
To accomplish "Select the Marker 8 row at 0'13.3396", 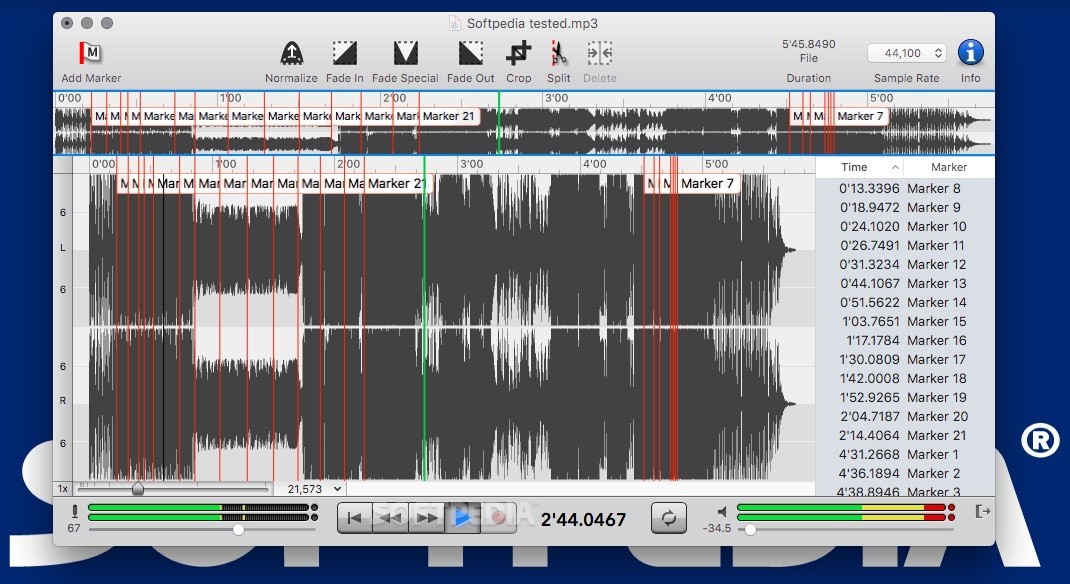I will click(x=905, y=188).
